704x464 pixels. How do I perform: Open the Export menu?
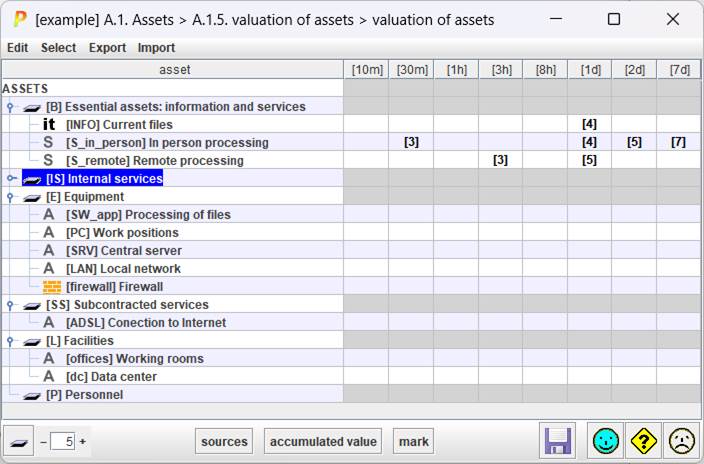click(107, 48)
